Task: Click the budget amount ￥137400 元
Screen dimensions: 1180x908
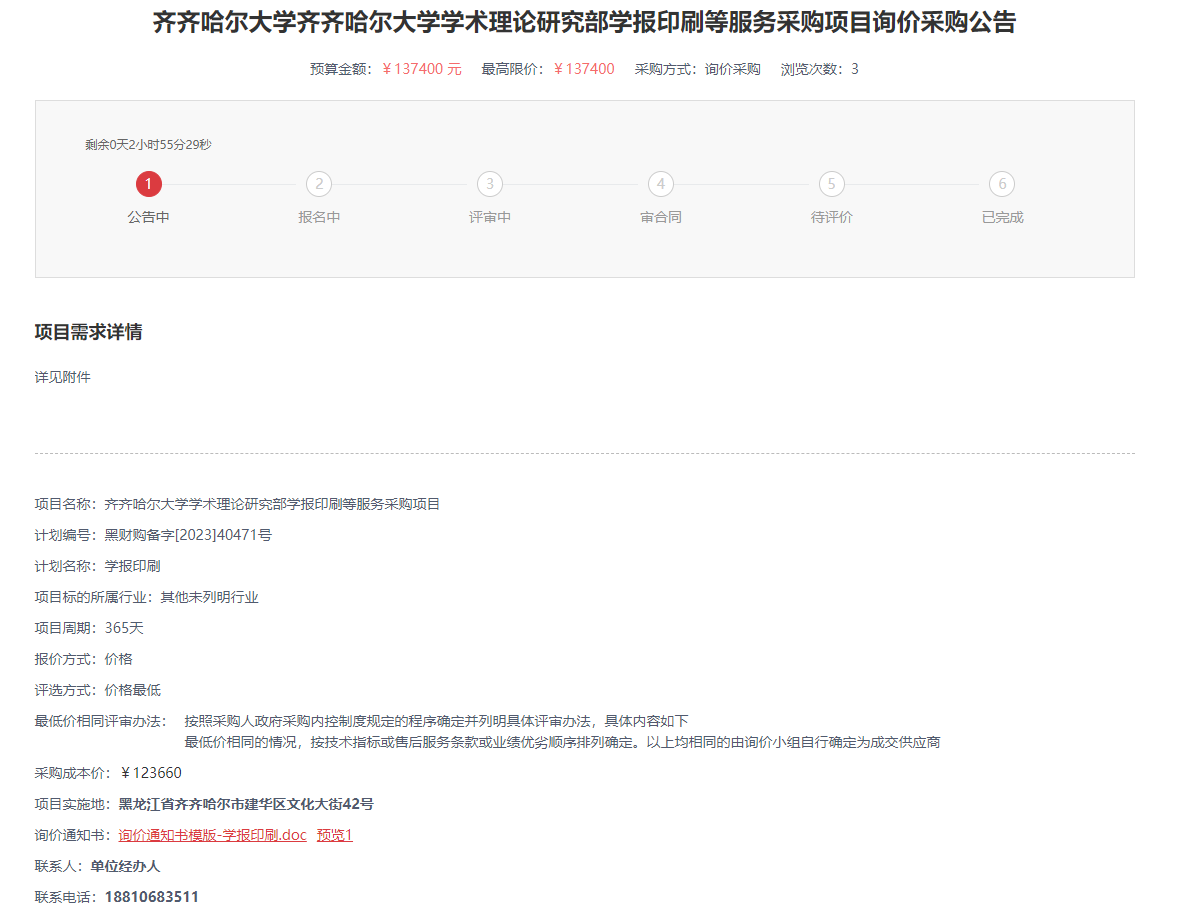Action: point(421,69)
